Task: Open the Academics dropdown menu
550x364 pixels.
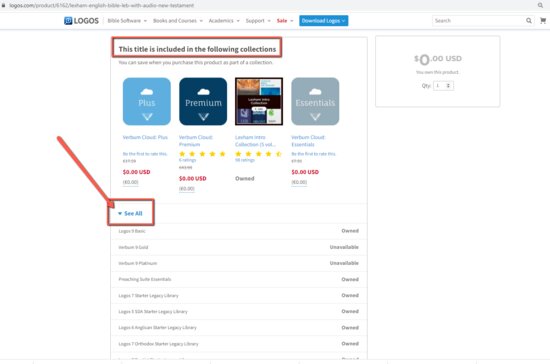Action: pos(224,21)
